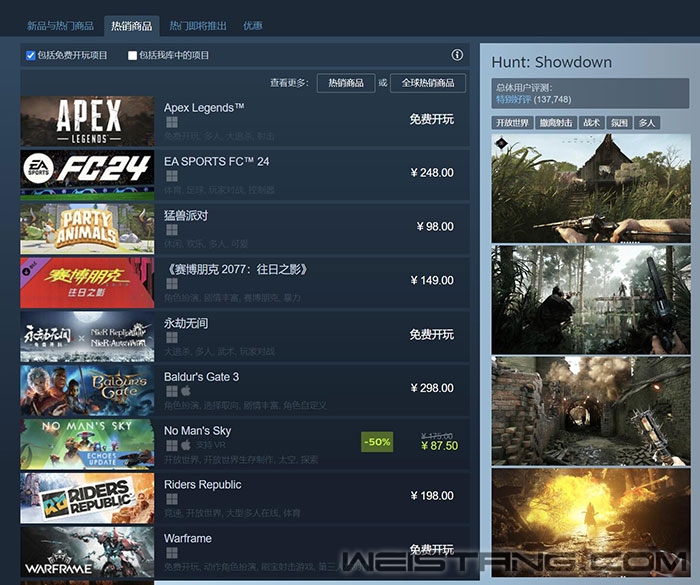The height and width of the screenshot is (585, 700).
Task: Open Riders Republic capsule image
Action: (x=87, y=498)
